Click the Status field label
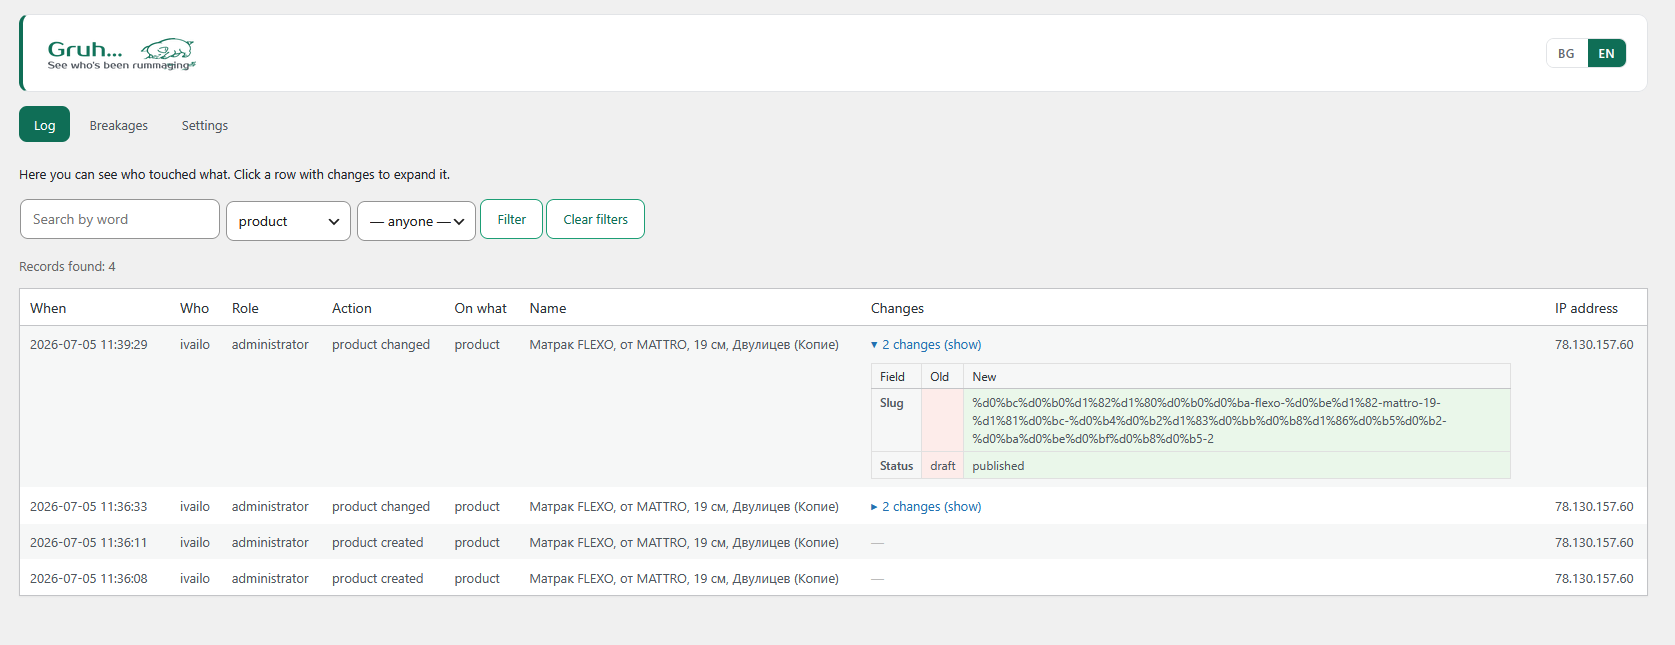The height and width of the screenshot is (645, 1675). (x=896, y=466)
